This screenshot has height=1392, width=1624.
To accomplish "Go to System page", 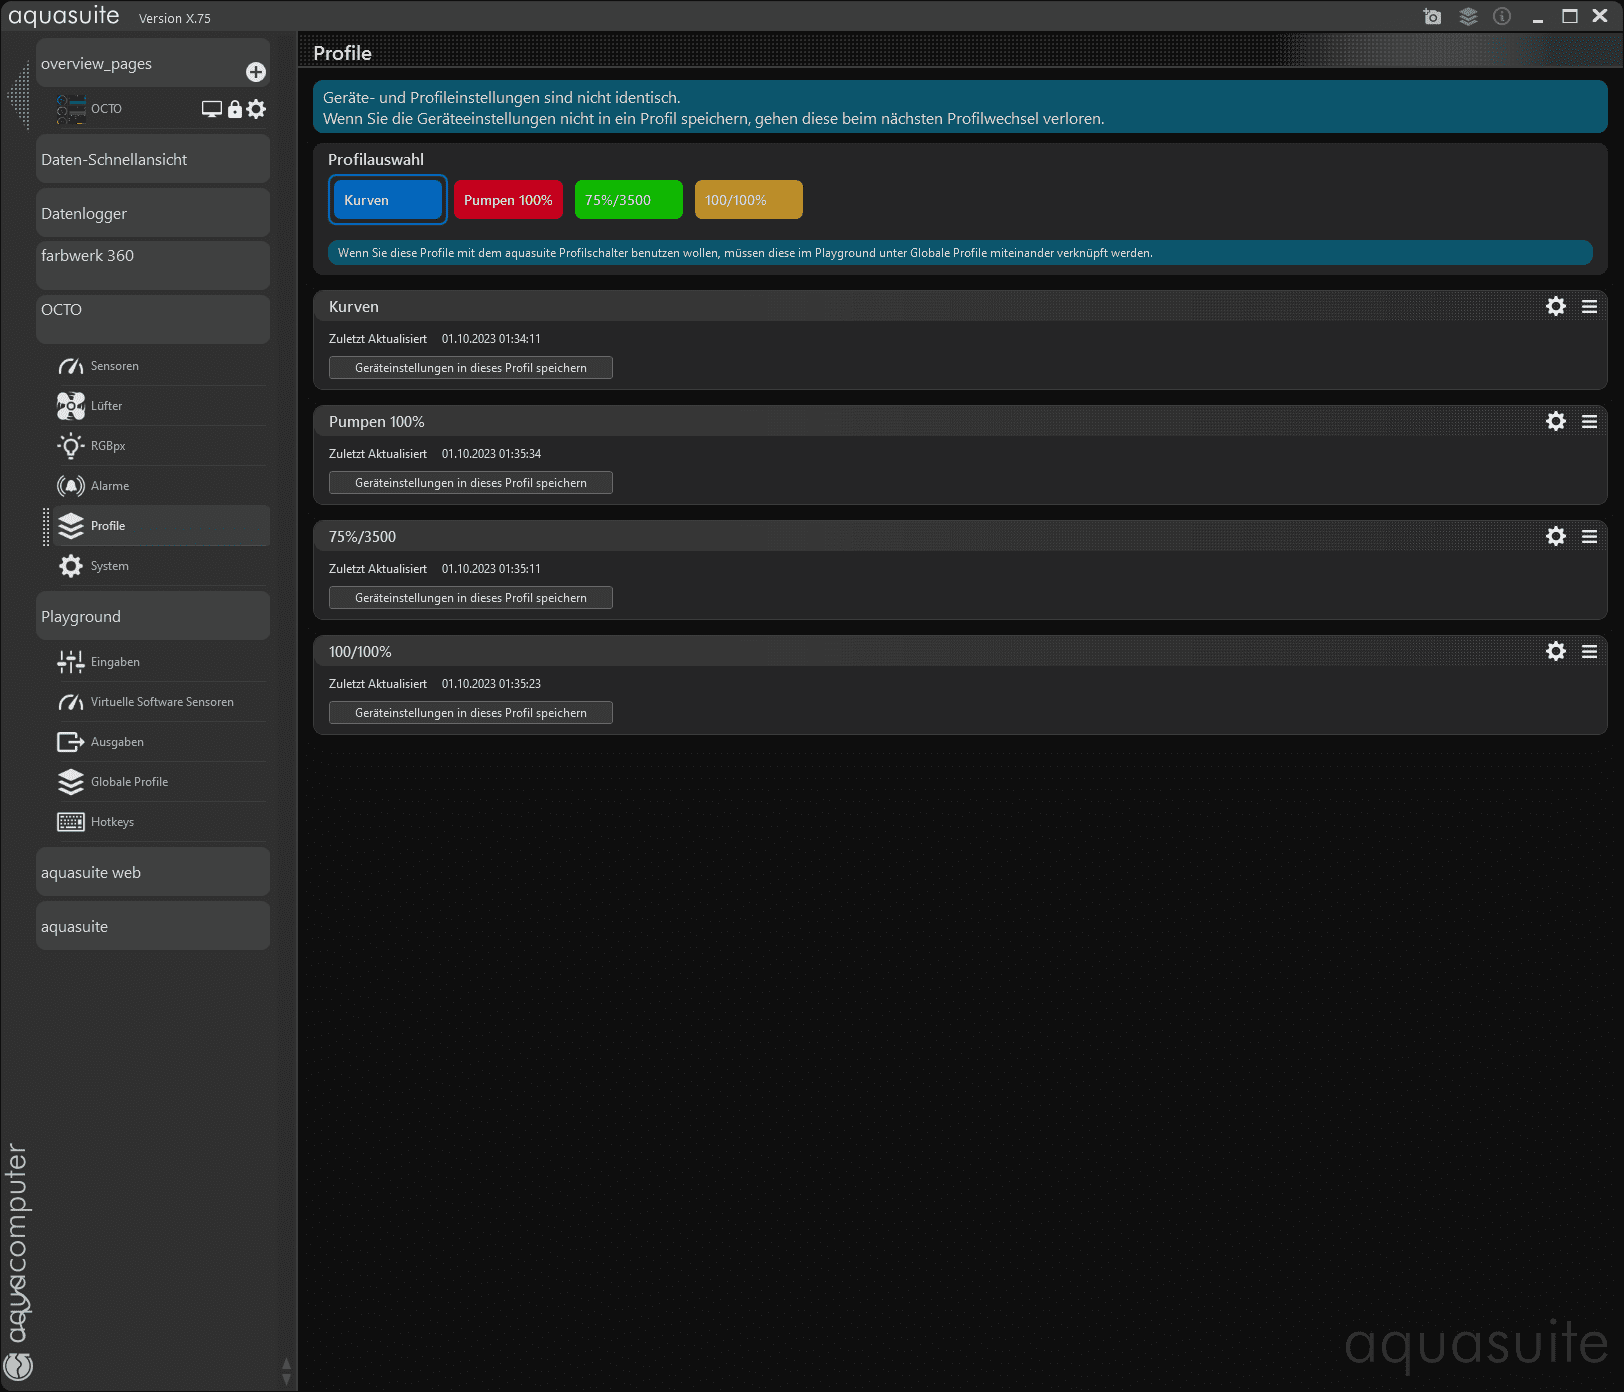I will coord(110,566).
